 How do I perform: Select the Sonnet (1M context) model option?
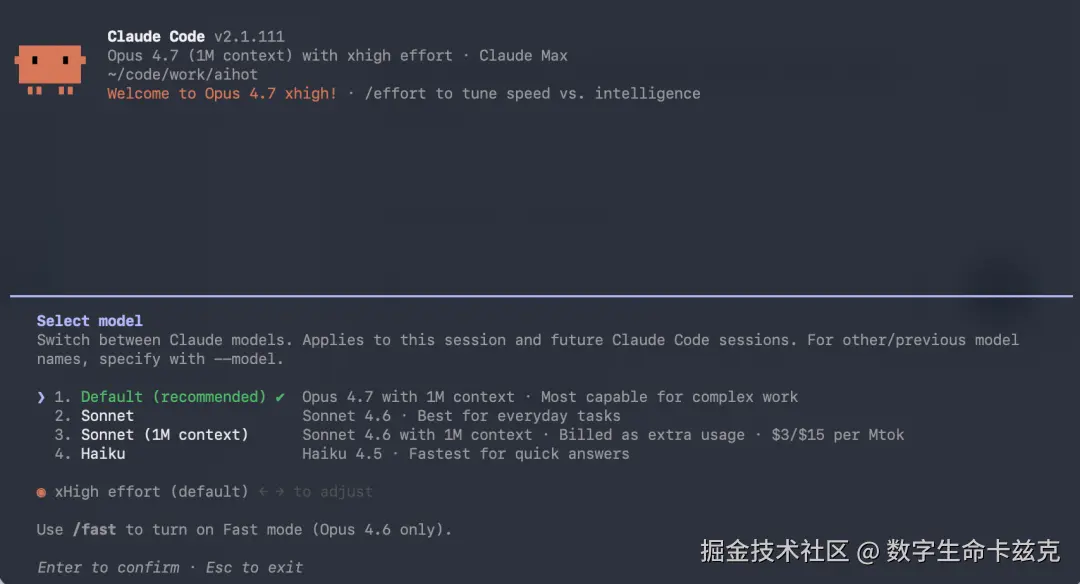(150, 434)
